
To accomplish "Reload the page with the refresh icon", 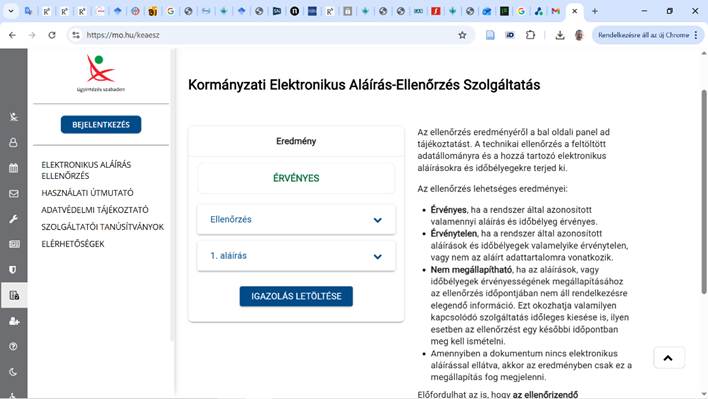I will (x=52, y=35).
